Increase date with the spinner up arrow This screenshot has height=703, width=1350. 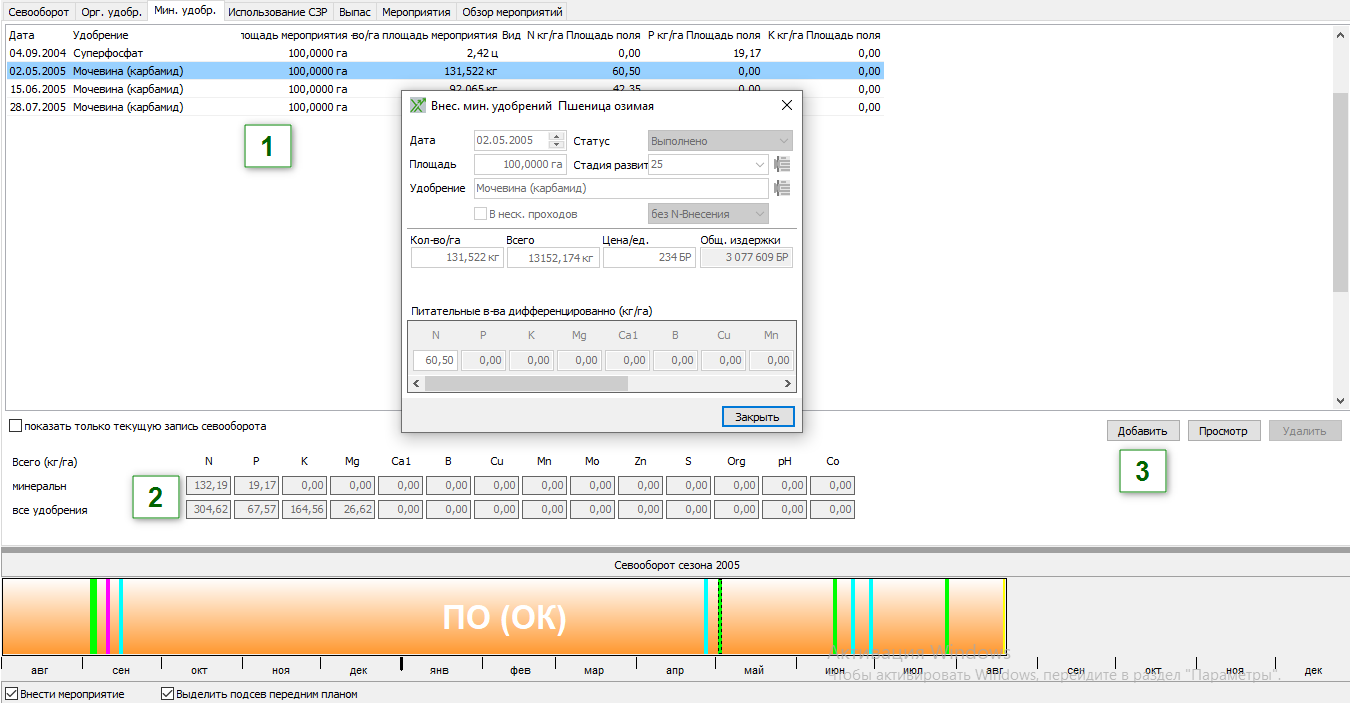pyautogui.click(x=557, y=137)
